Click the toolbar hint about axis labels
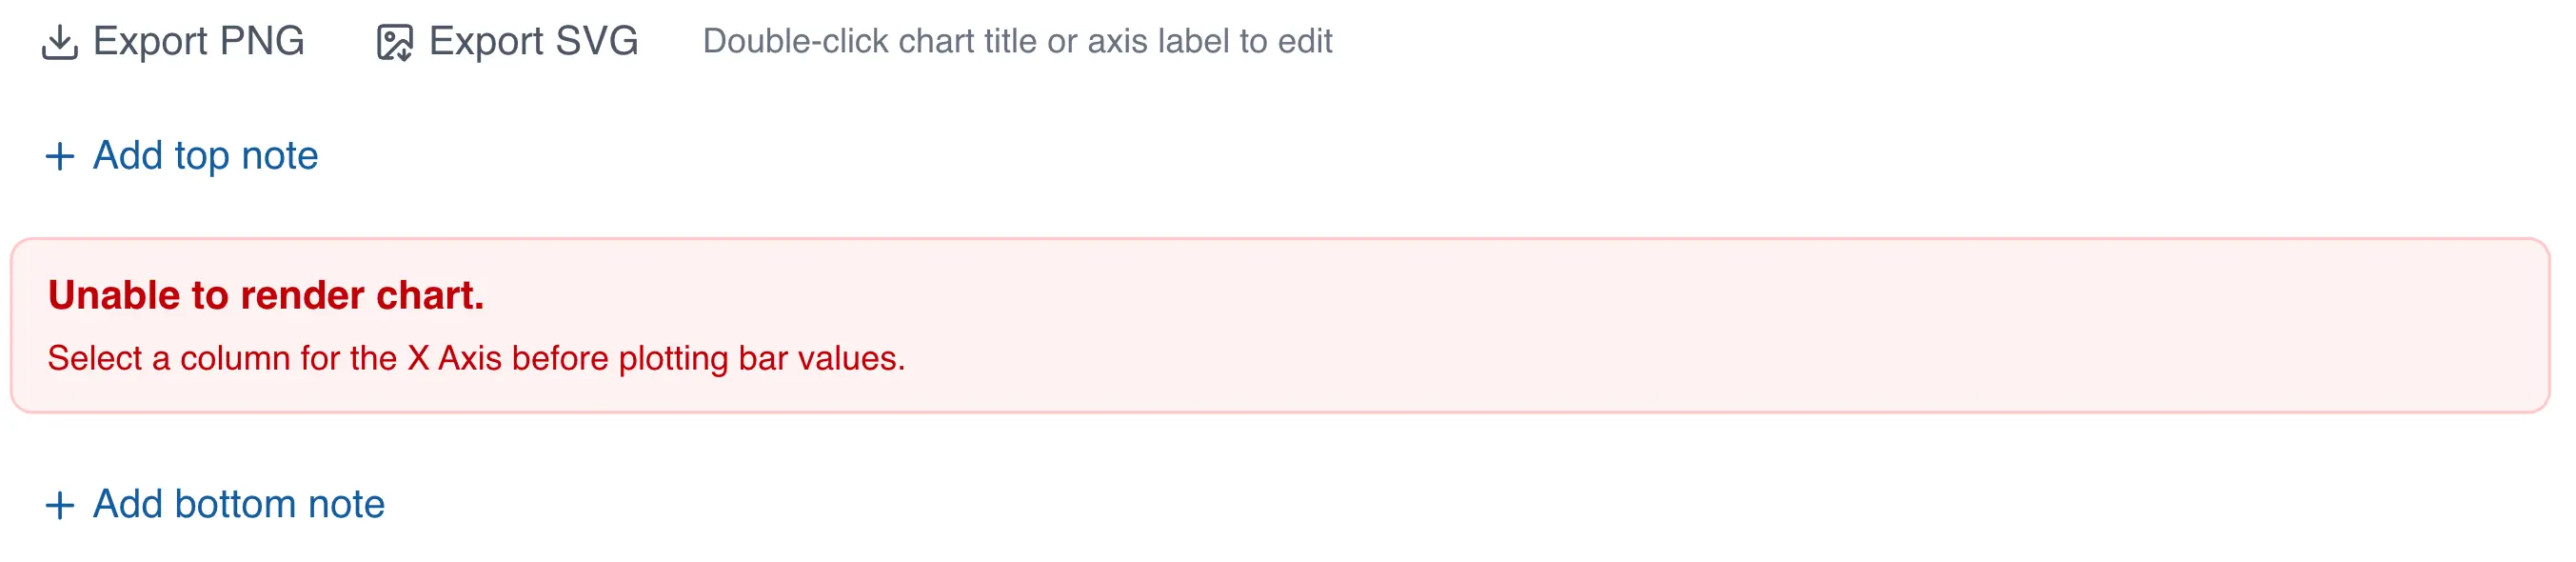The height and width of the screenshot is (562, 2576). 1018,42
